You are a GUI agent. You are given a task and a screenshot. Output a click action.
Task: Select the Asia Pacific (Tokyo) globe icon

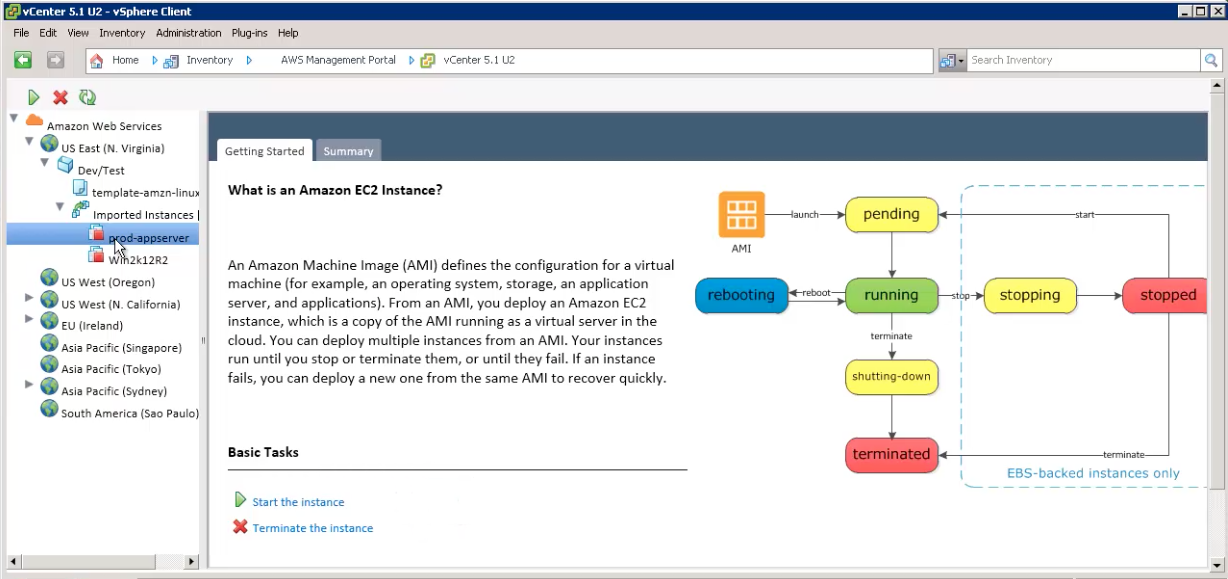(x=49, y=366)
